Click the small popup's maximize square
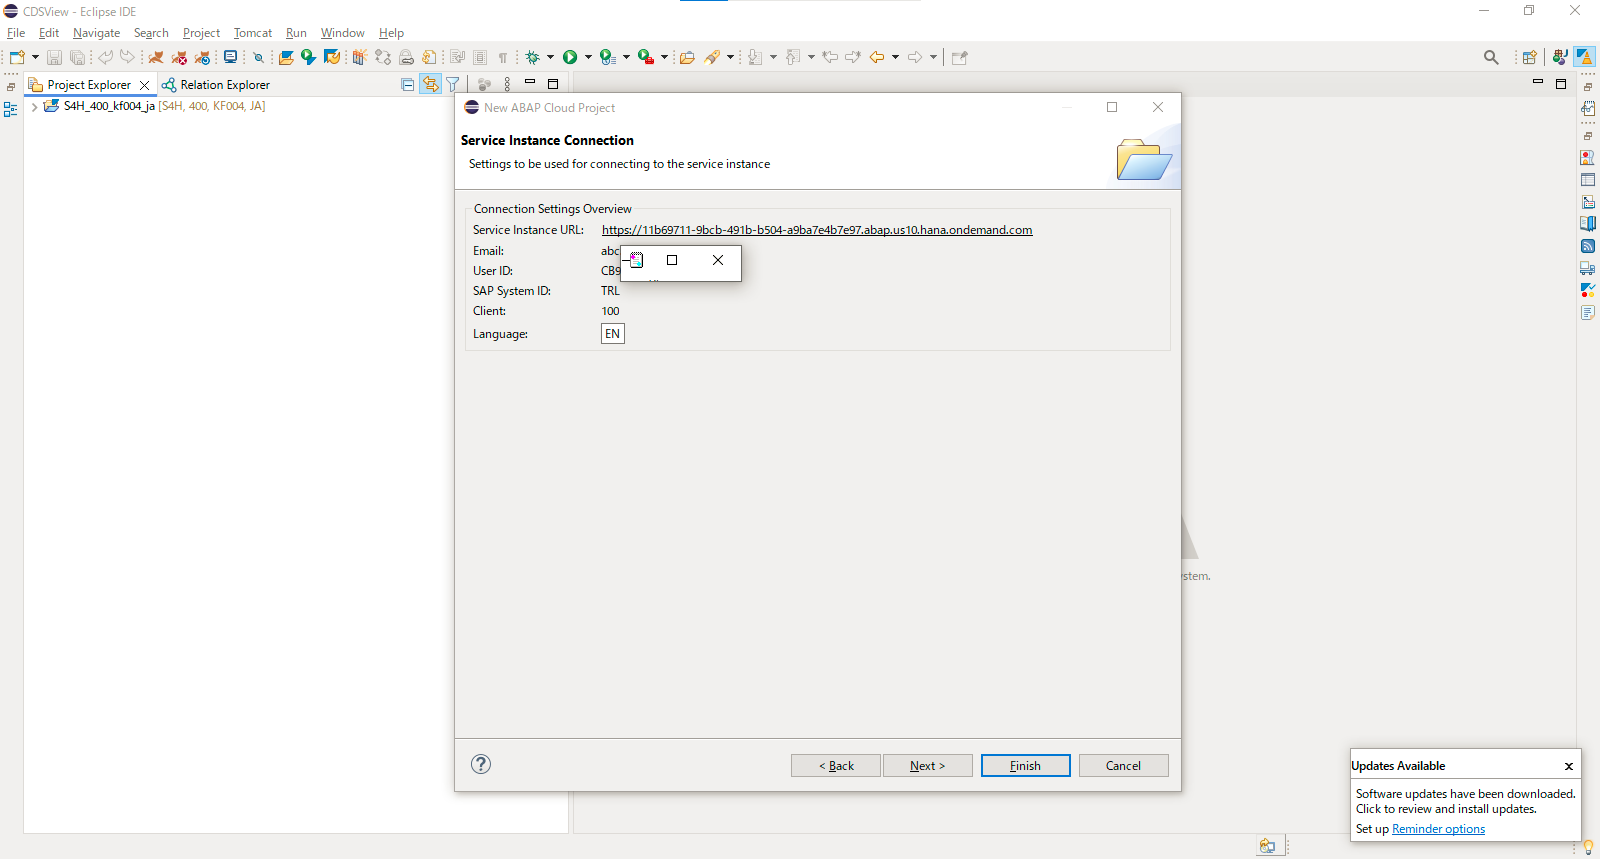 click(x=672, y=260)
